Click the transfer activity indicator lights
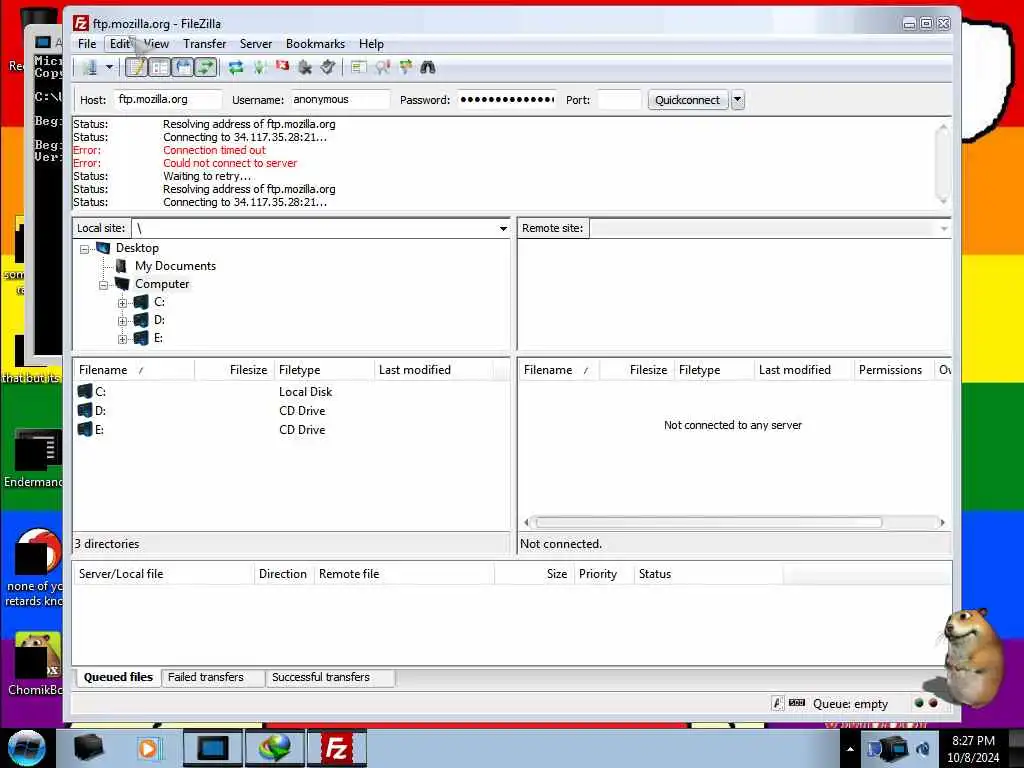The height and width of the screenshot is (768, 1024). coord(926,703)
